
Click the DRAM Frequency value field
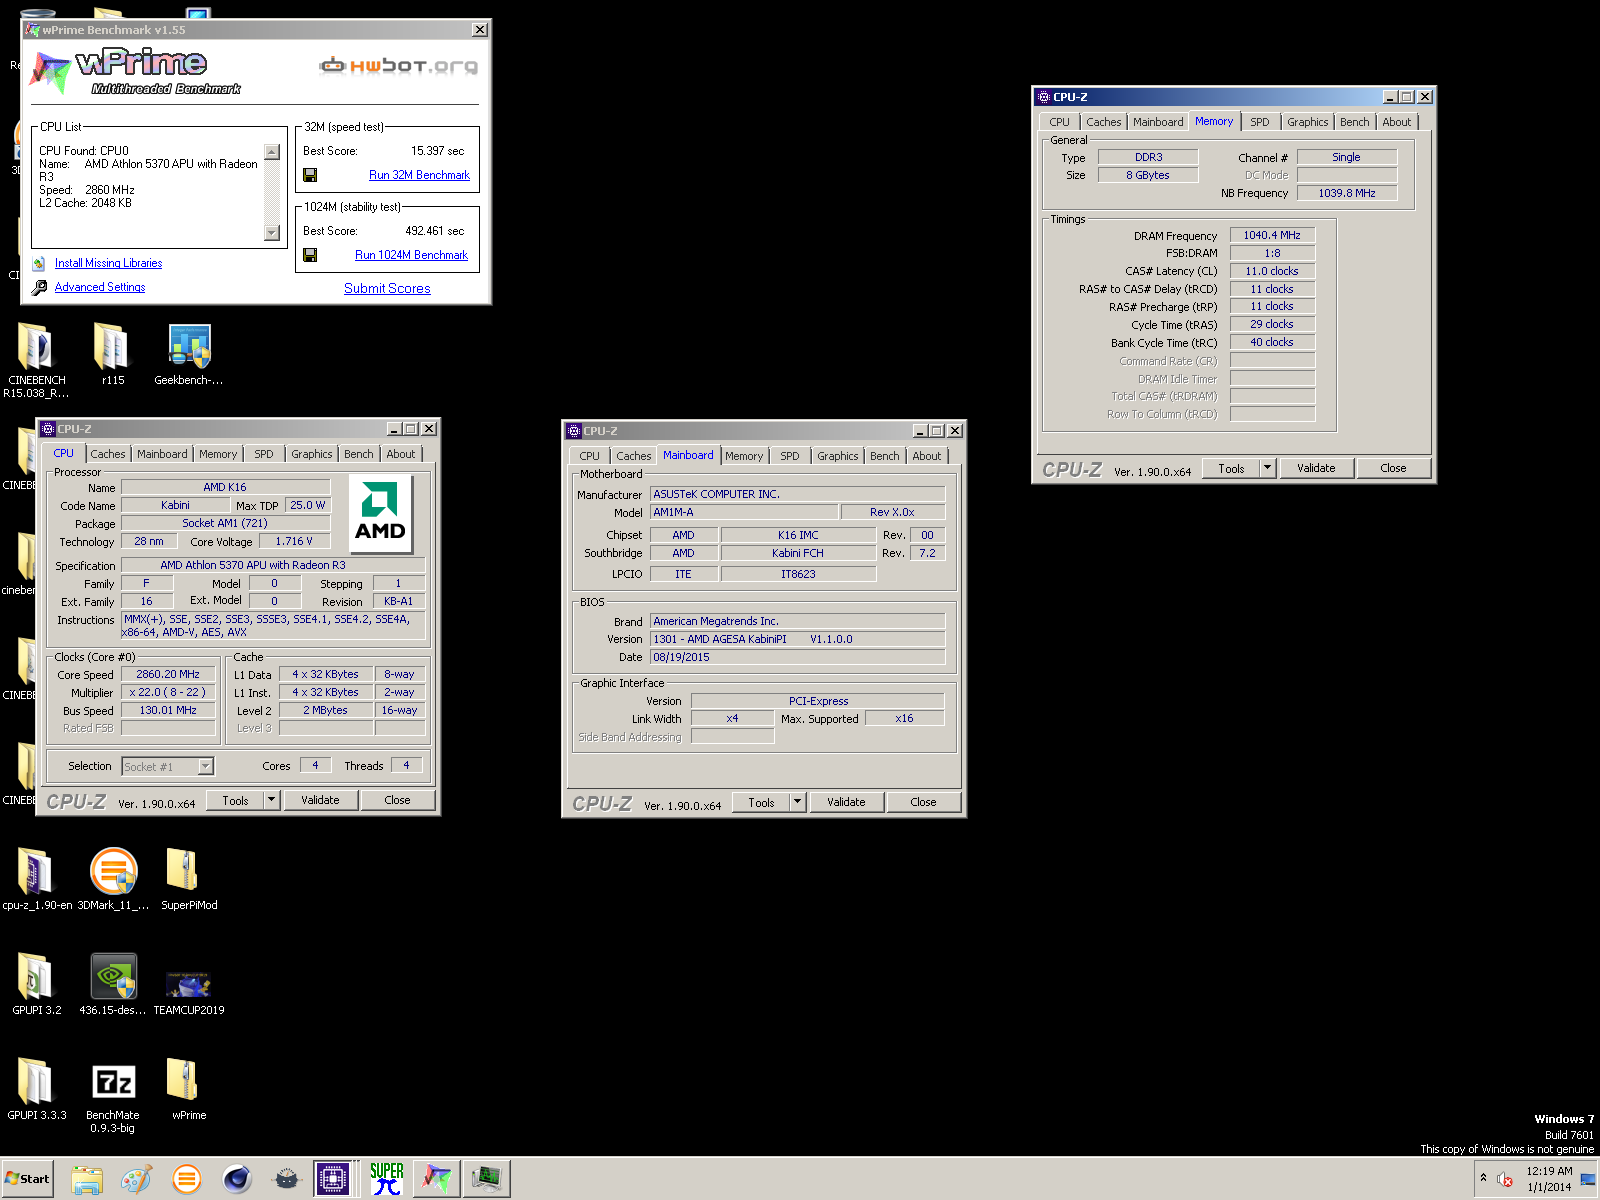pyautogui.click(x=1272, y=236)
